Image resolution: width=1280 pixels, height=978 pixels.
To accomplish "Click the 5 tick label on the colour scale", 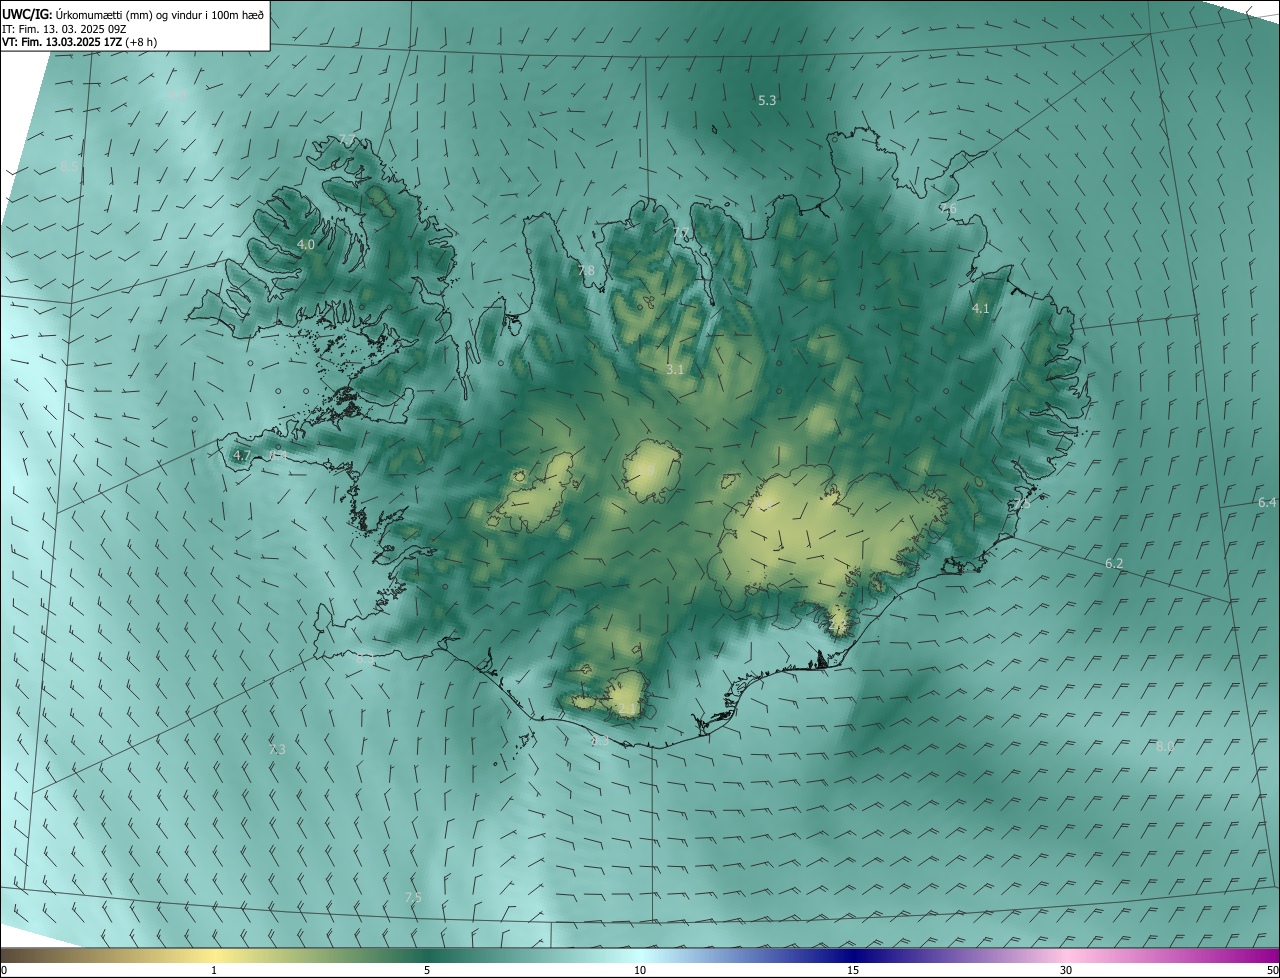I will pos(427,970).
